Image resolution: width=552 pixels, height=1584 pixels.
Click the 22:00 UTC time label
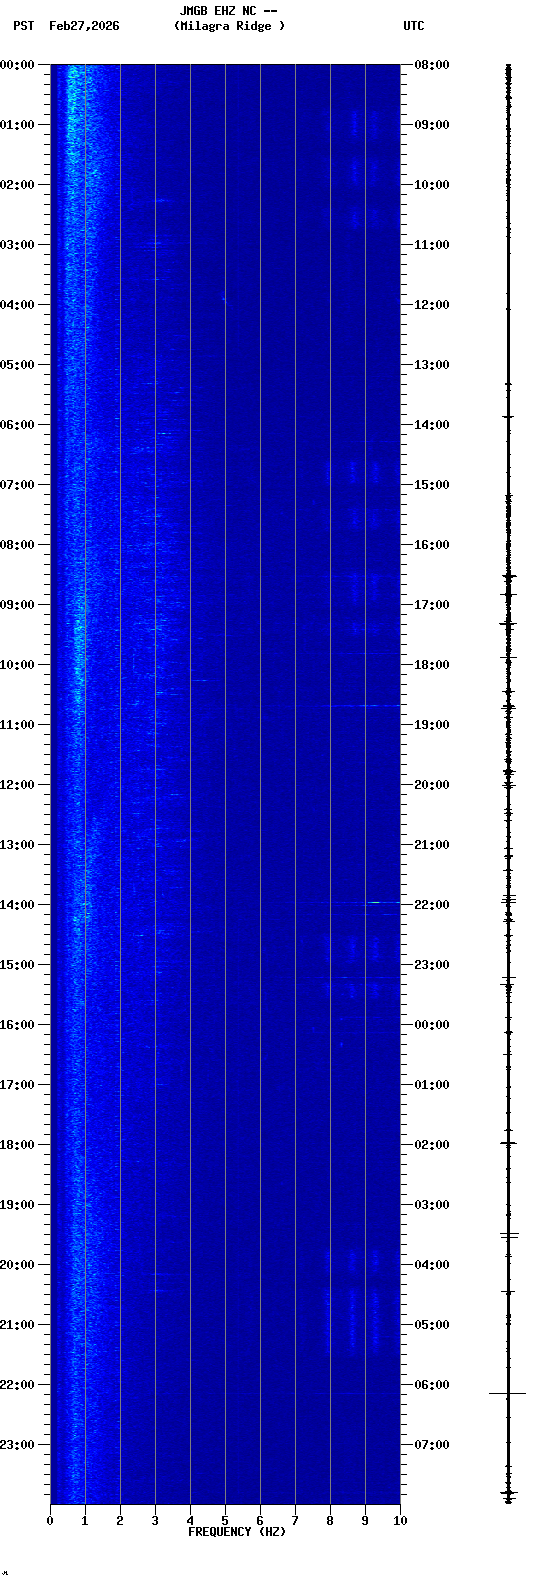click(432, 905)
